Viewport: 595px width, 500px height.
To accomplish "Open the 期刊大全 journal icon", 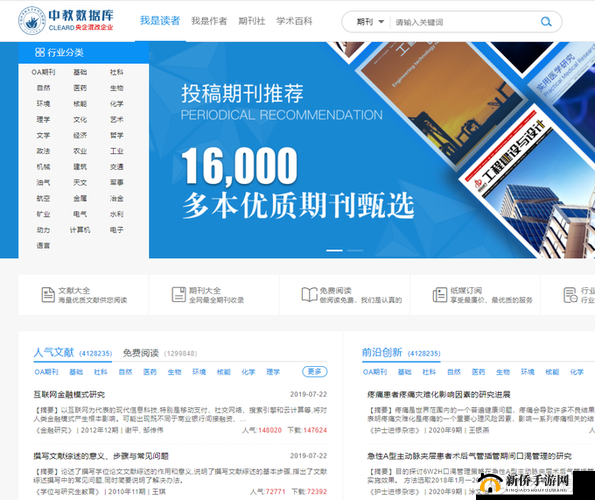I will click(179, 295).
